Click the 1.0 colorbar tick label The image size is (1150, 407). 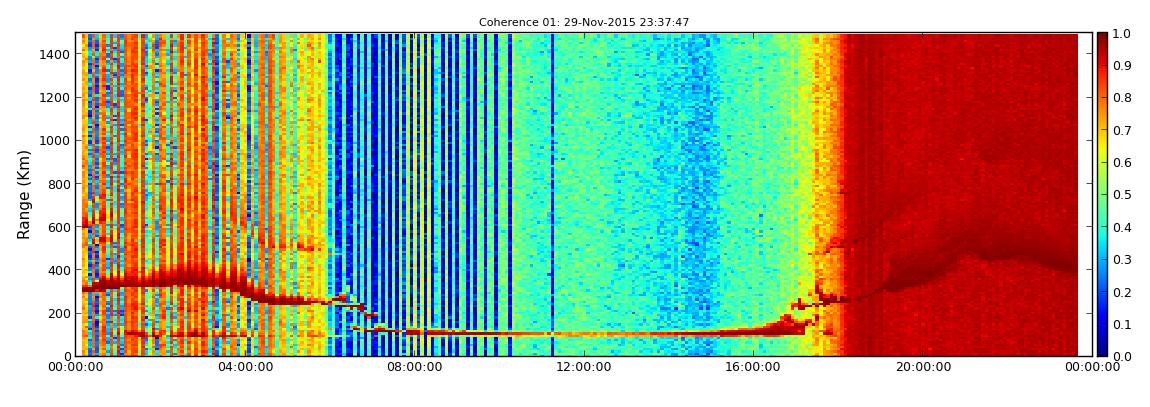pos(1122,34)
